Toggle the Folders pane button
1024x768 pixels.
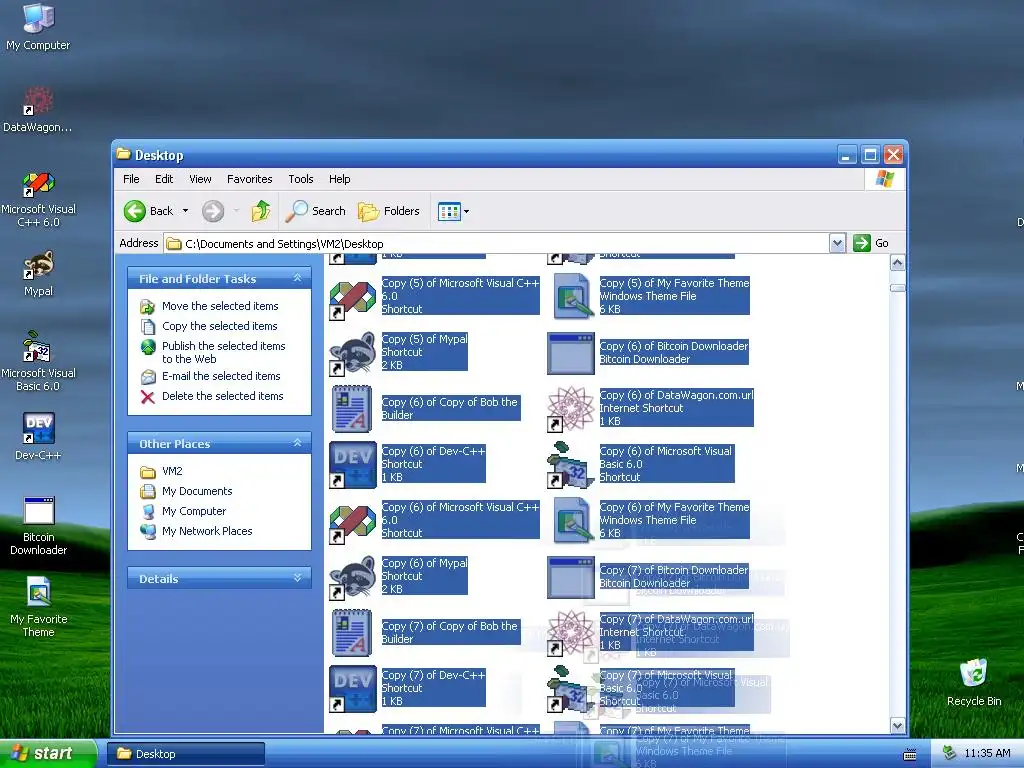point(389,211)
